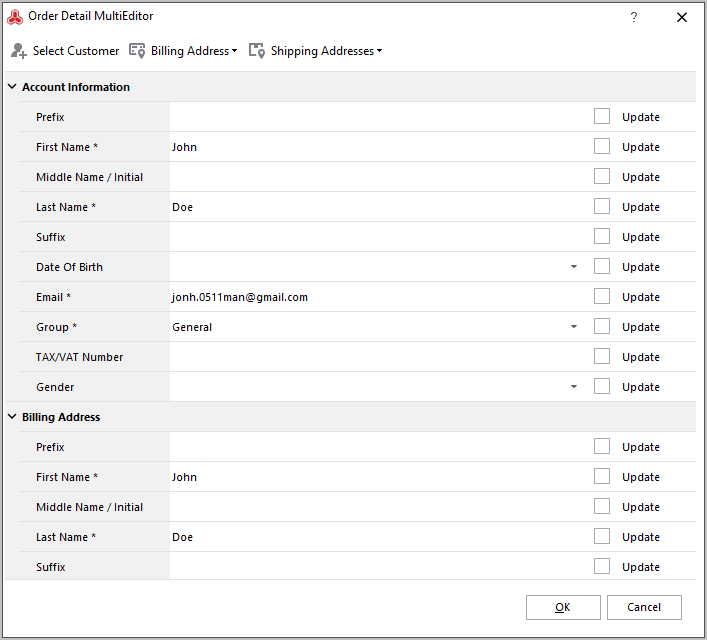Click the Cancel button
Image resolution: width=707 pixels, height=640 pixels.
click(x=644, y=607)
